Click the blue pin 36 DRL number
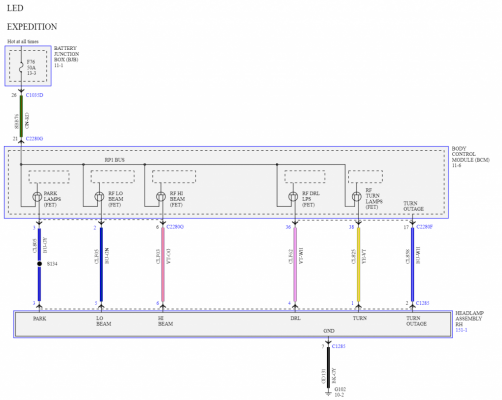 coord(288,227)
